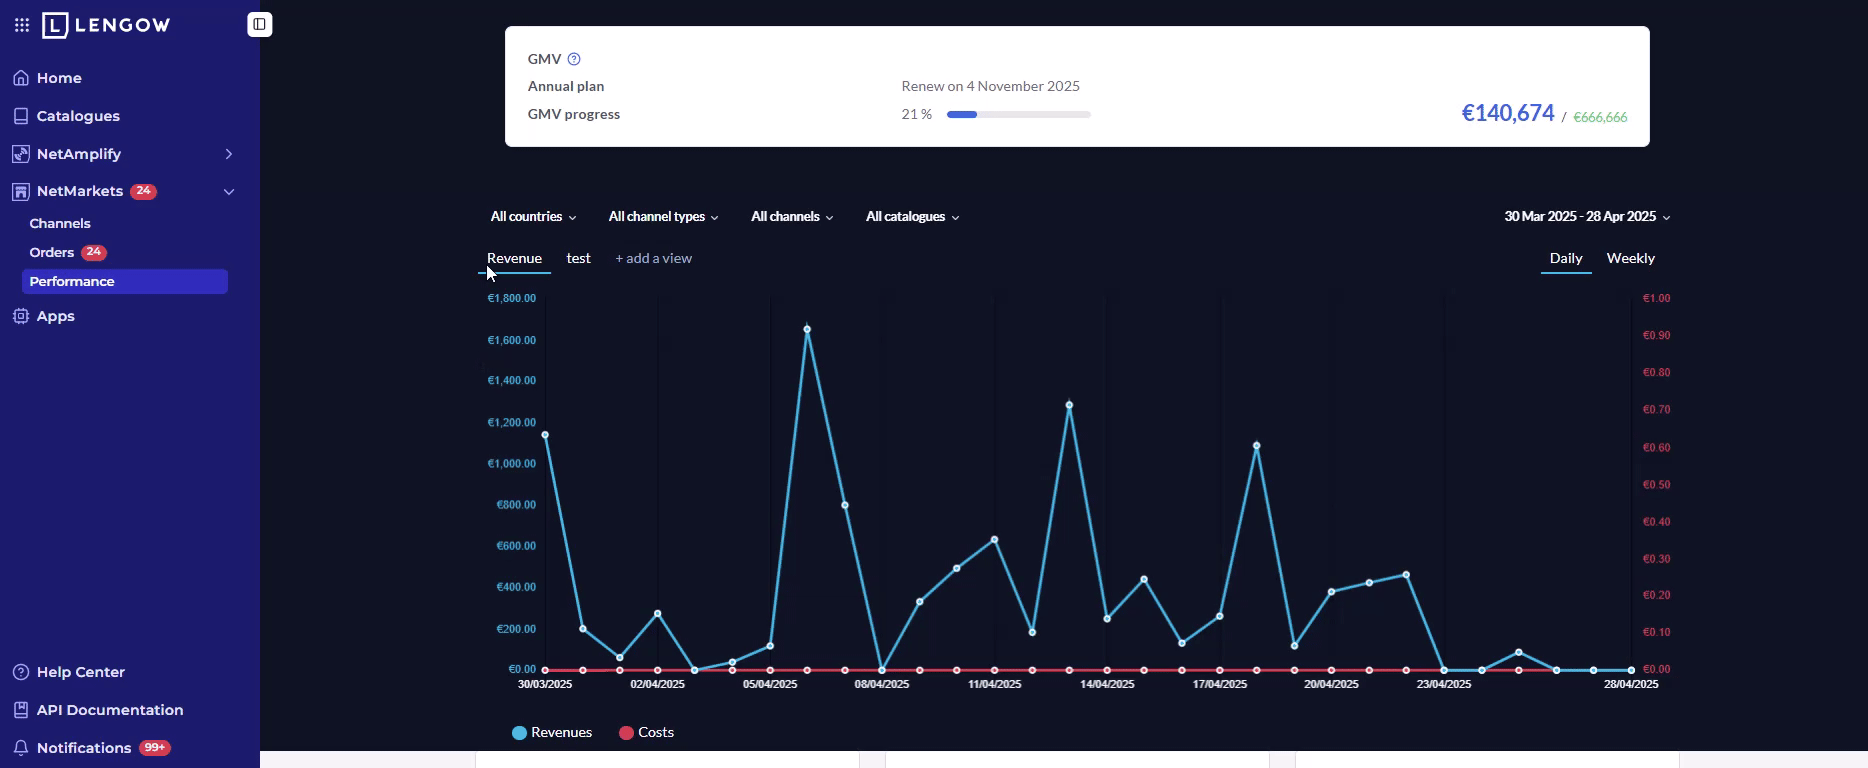Open the All countries dropdown
The width and height of the screenshot is (1868, 768).
coord(533,217)
